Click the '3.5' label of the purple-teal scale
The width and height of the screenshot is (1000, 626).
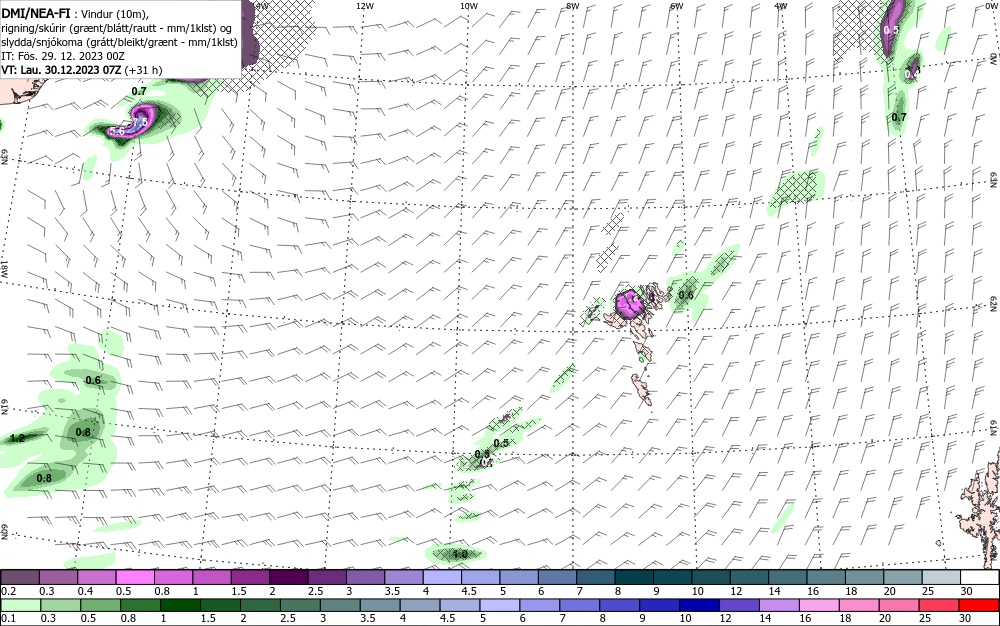pos(392,591)
